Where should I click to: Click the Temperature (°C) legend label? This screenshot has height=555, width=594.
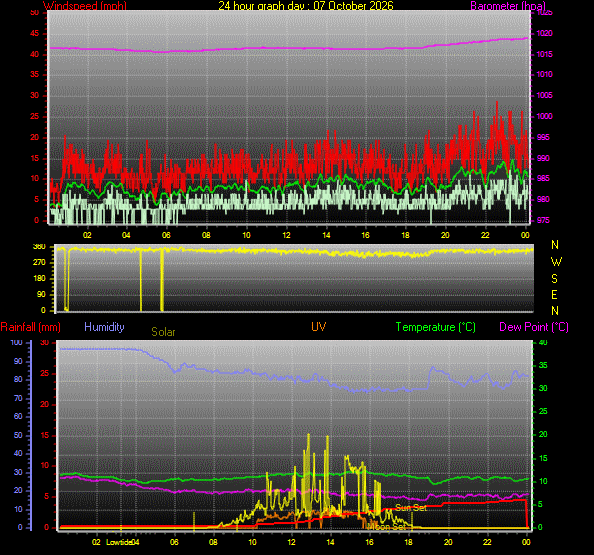[436, 327]
